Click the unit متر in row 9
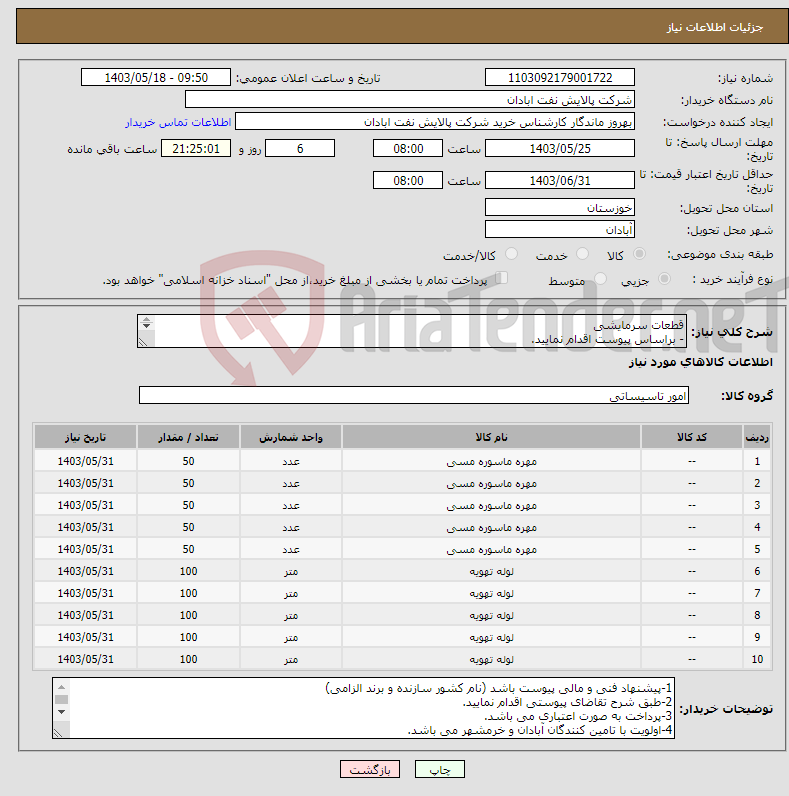Screen dimensions: 789x796 [x=291, y=638]
